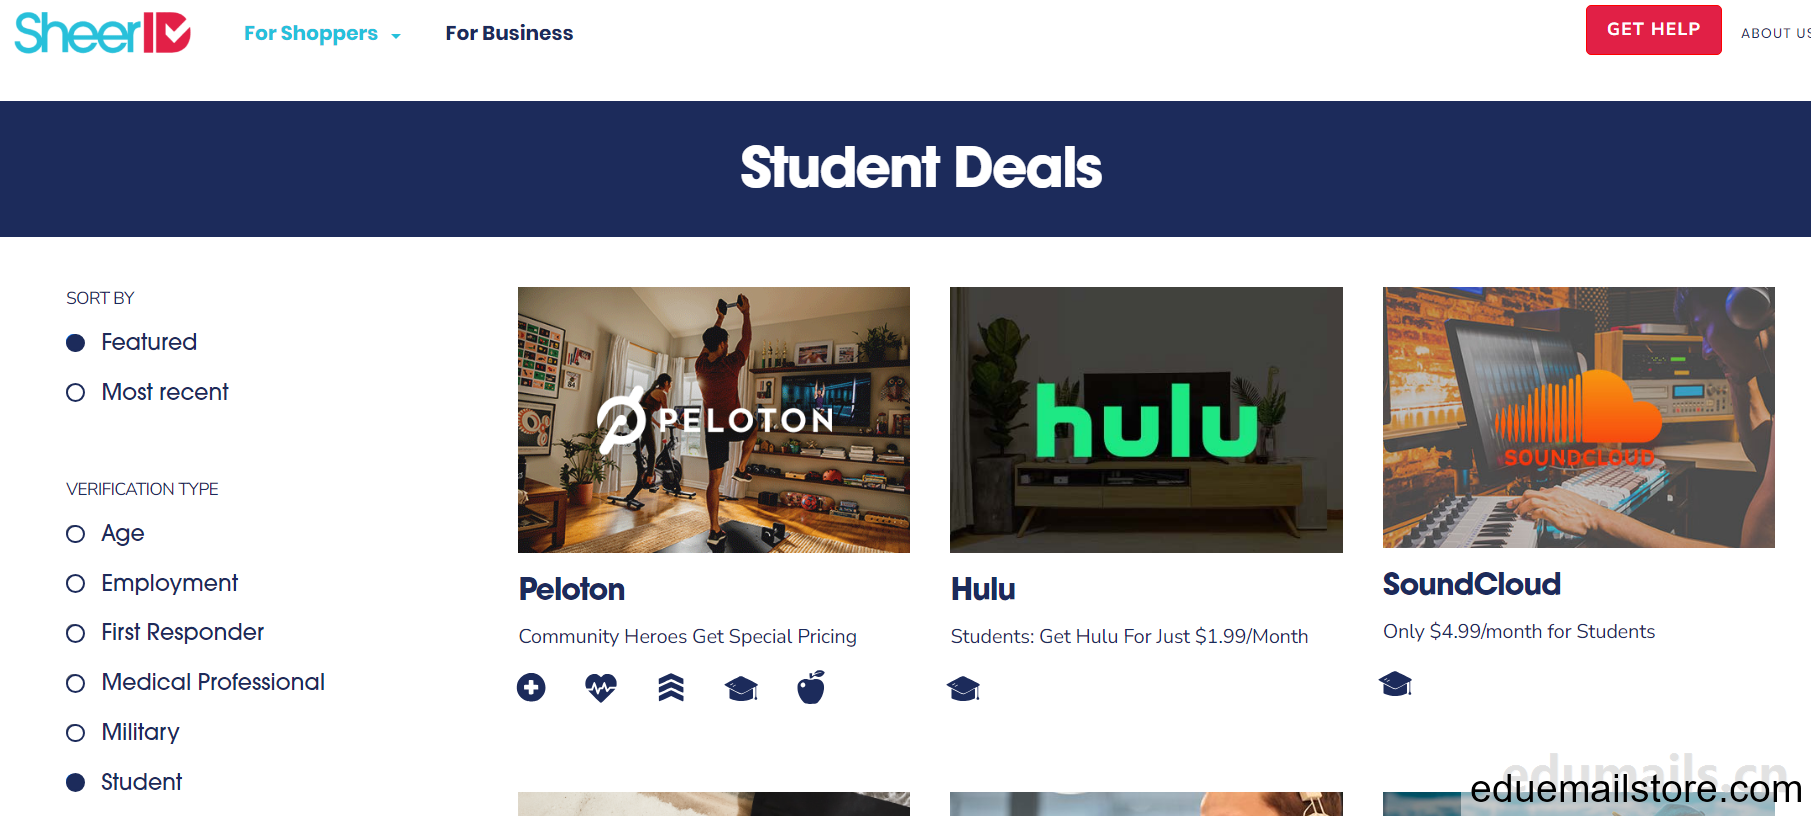Open the Hulu deal title link
The width and height of the screenshot is (1811, 816).
coord(983,589)
